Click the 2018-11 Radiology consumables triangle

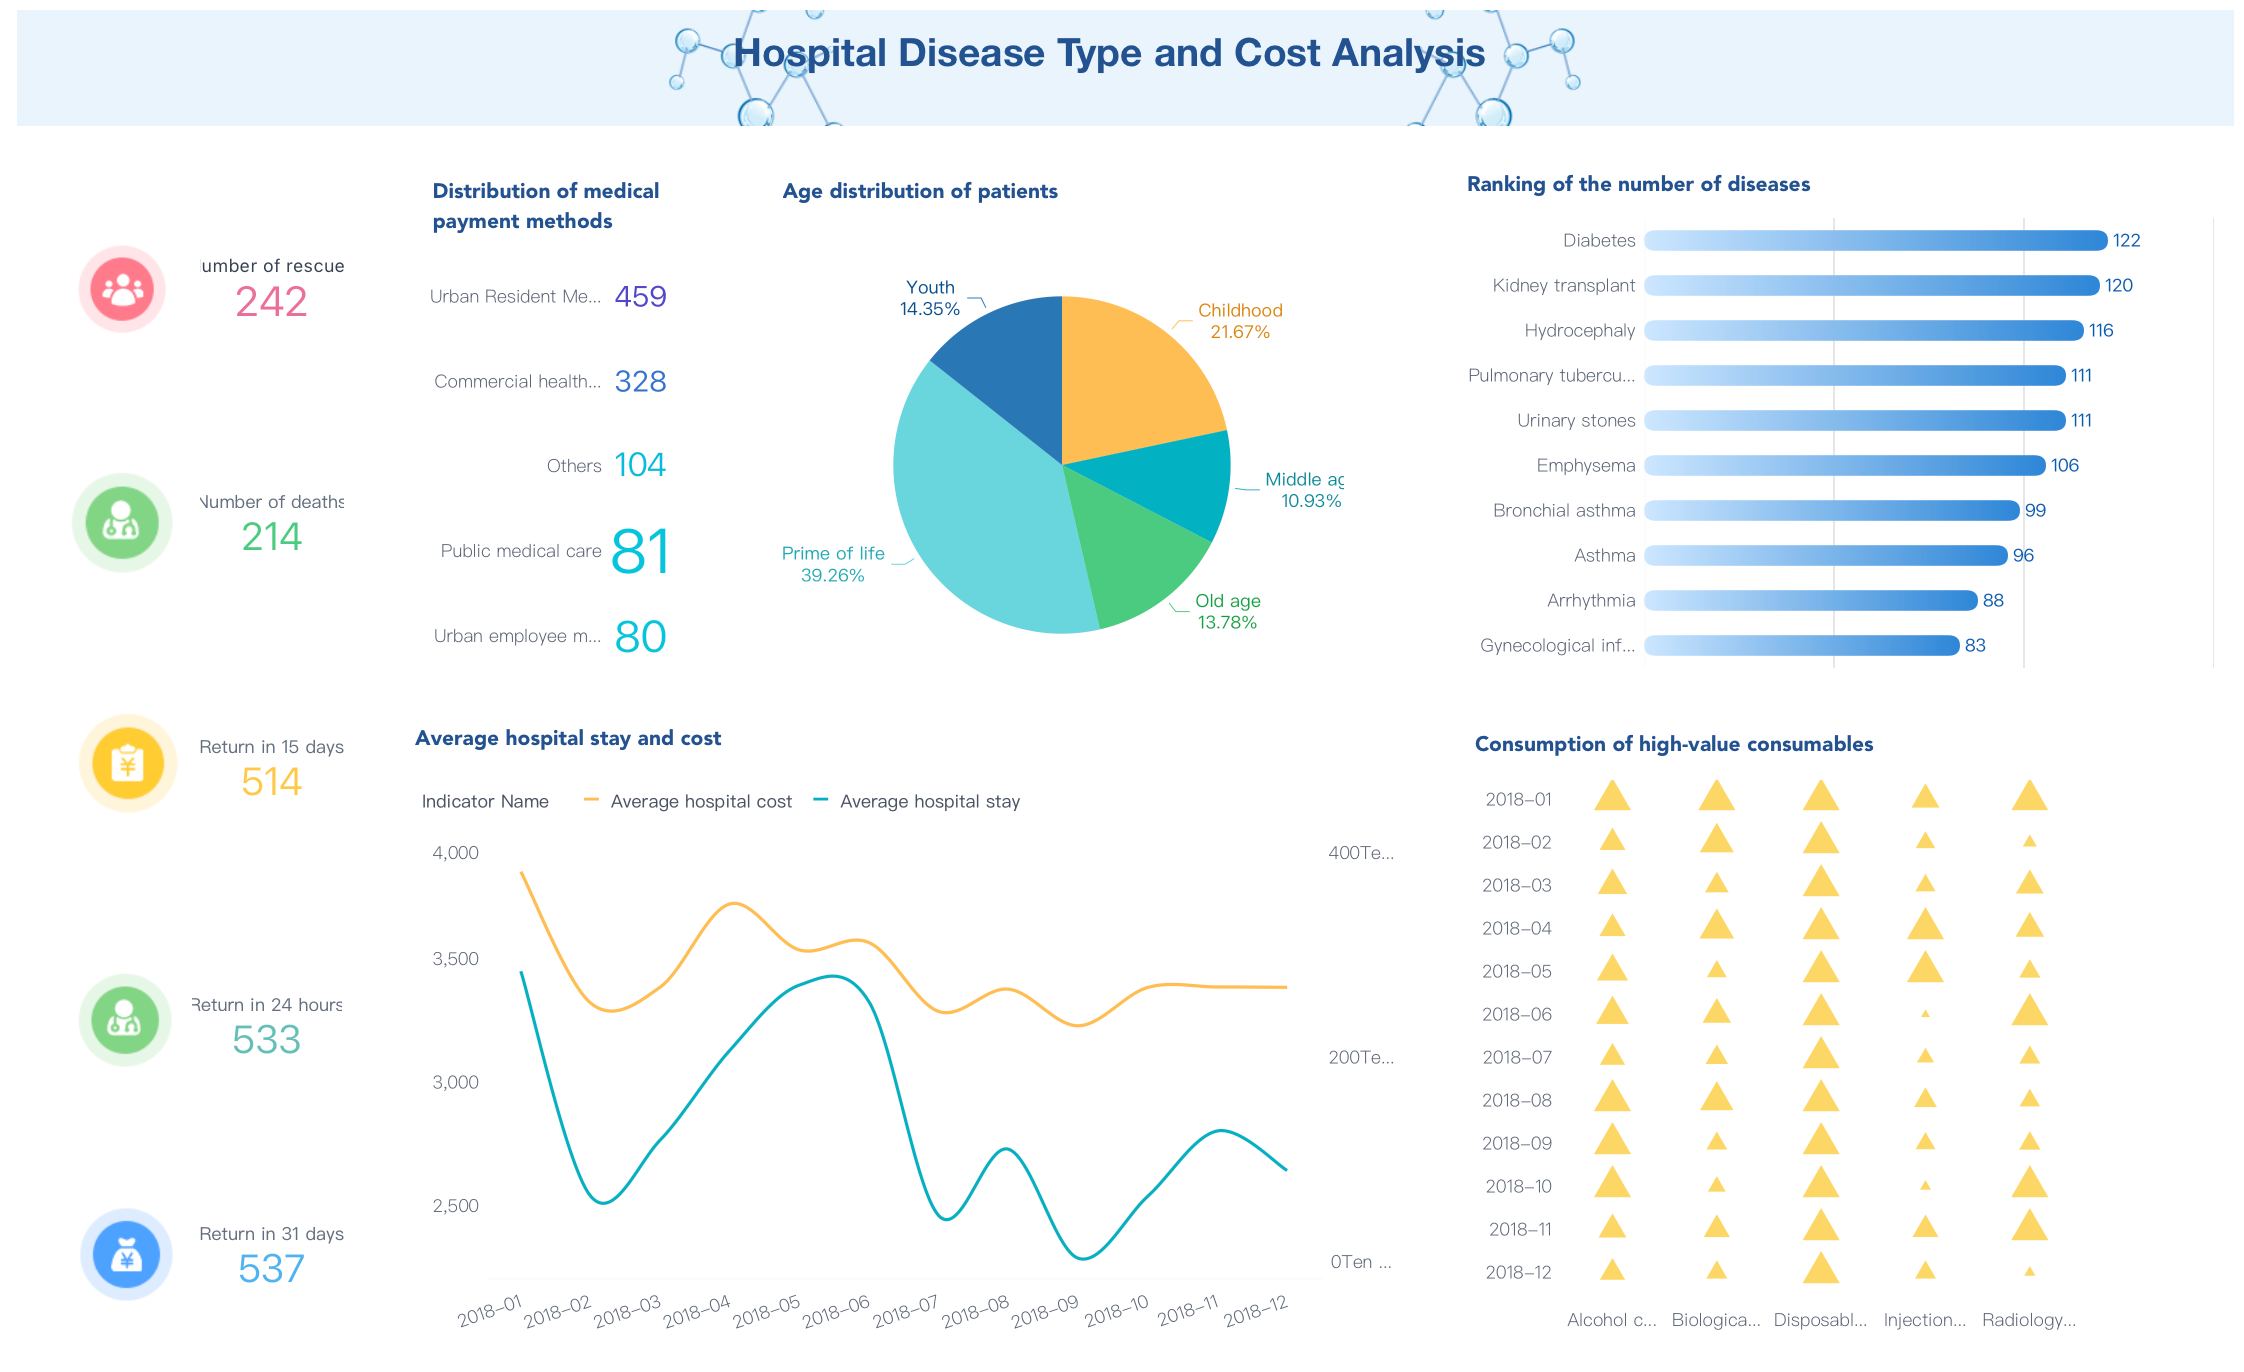point(2029,1225)
